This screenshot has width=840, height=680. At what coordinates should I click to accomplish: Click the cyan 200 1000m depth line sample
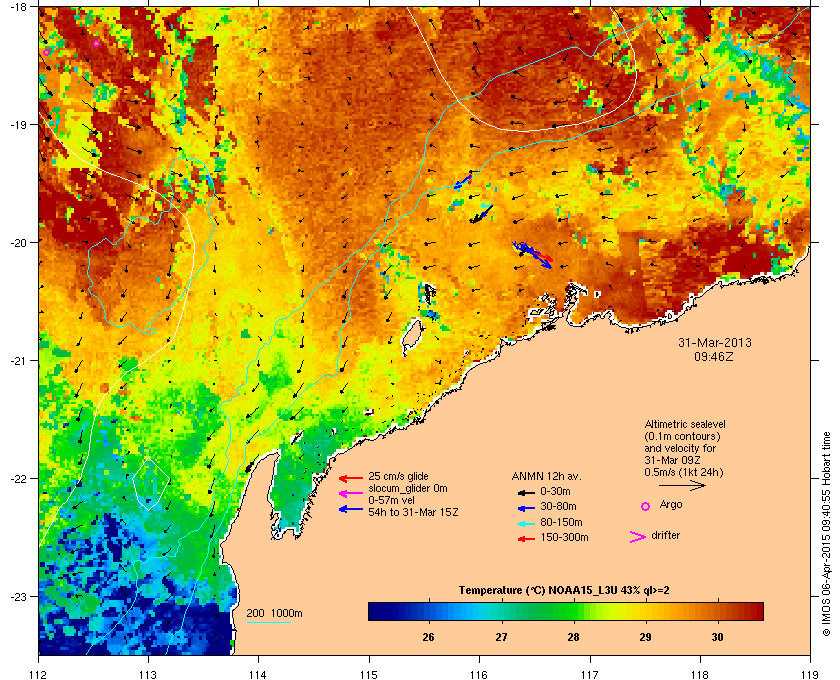(x=269, y=623)
